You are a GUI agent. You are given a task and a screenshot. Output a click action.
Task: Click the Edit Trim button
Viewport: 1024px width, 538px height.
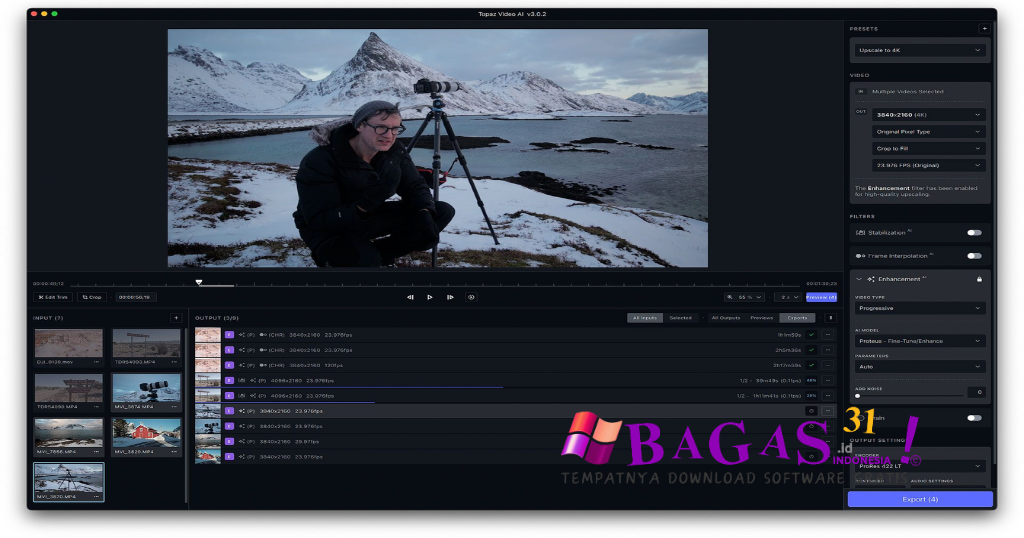pos(53,297)
